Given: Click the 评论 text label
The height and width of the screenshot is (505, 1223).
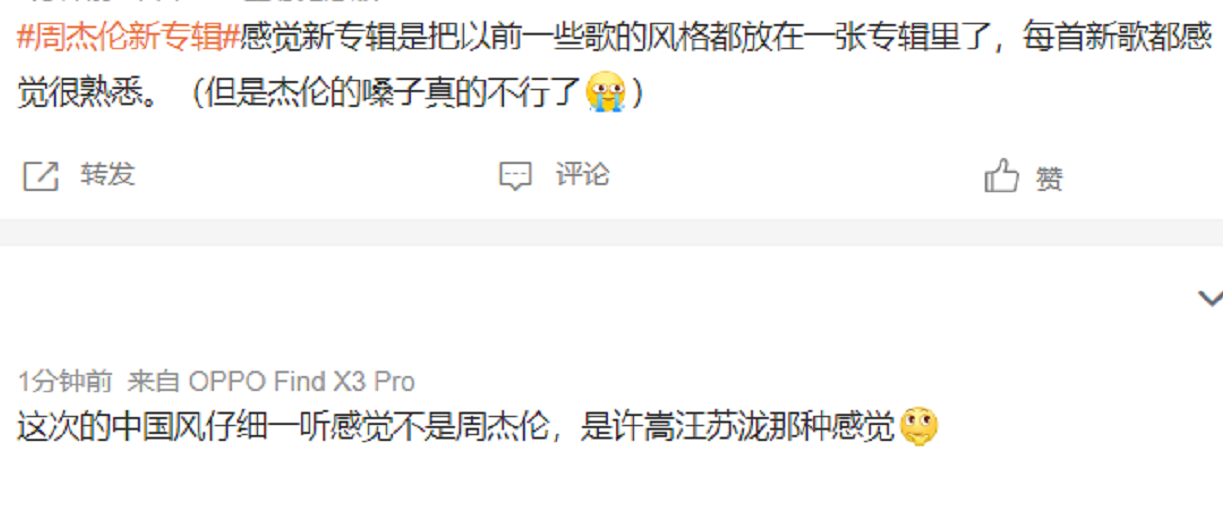Looking at the screenshot, I should click(x=583, y=175).
